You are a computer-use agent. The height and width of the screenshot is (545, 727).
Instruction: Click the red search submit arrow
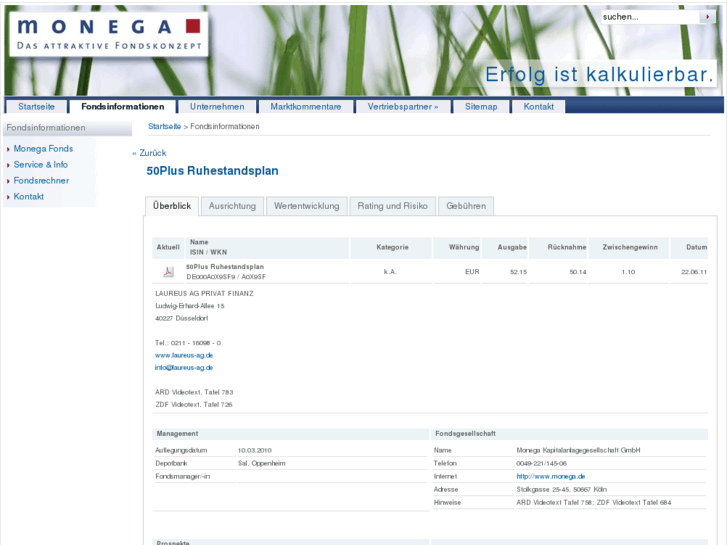click(708, 17)
